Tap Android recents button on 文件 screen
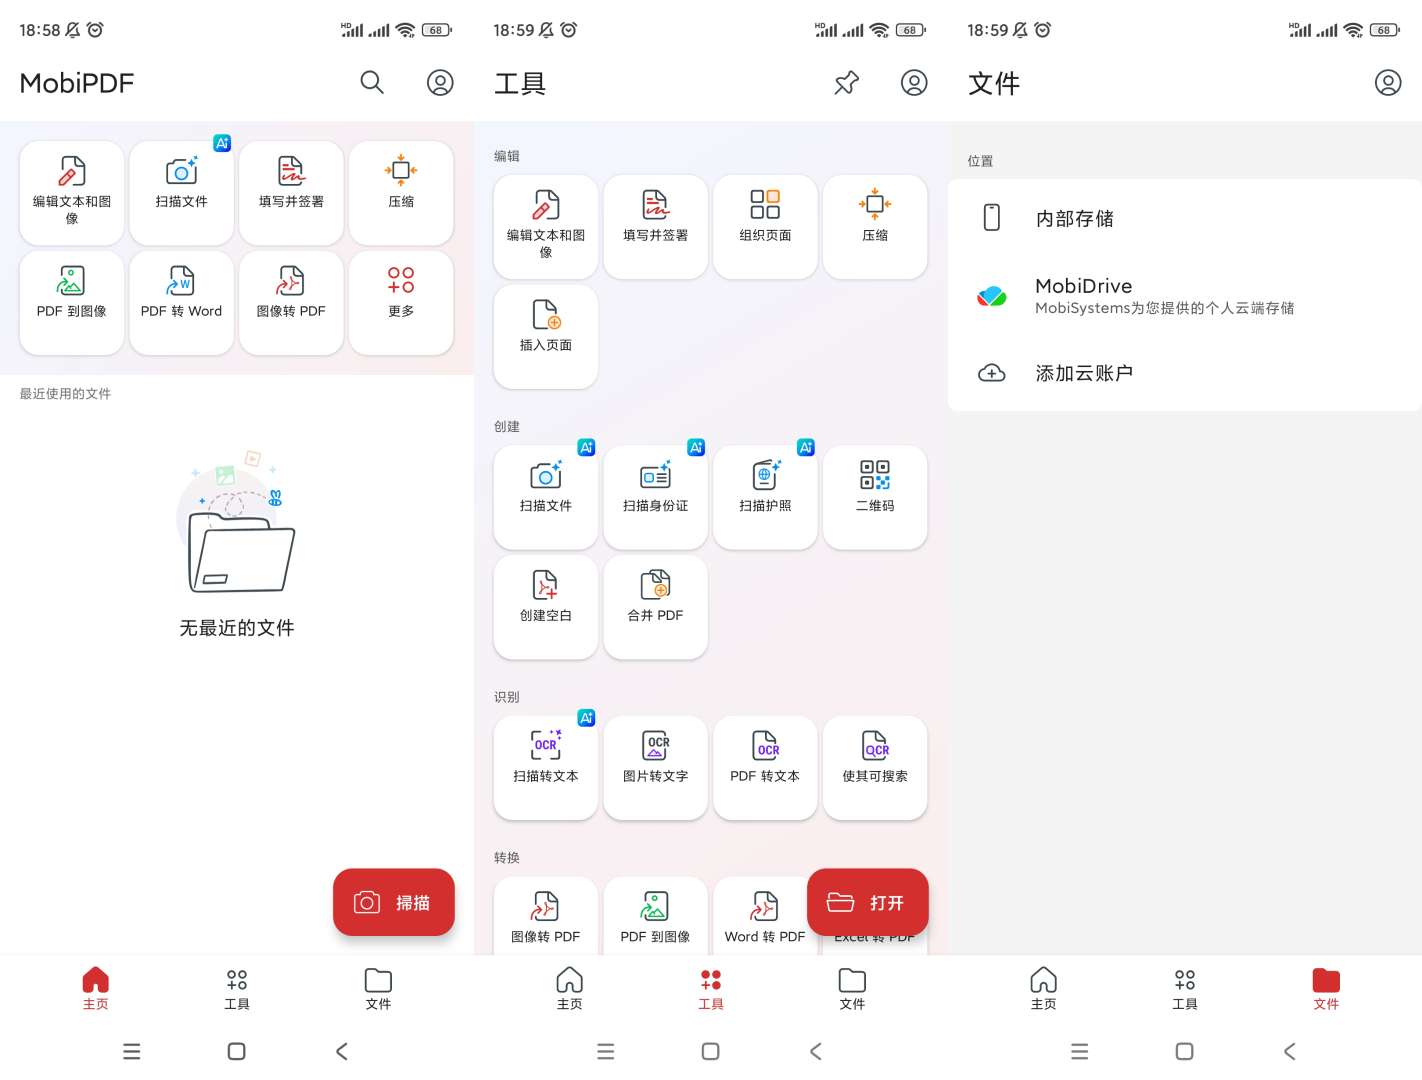This screenshot has height=1080, width=1422. click(x=1080, y=1051)
